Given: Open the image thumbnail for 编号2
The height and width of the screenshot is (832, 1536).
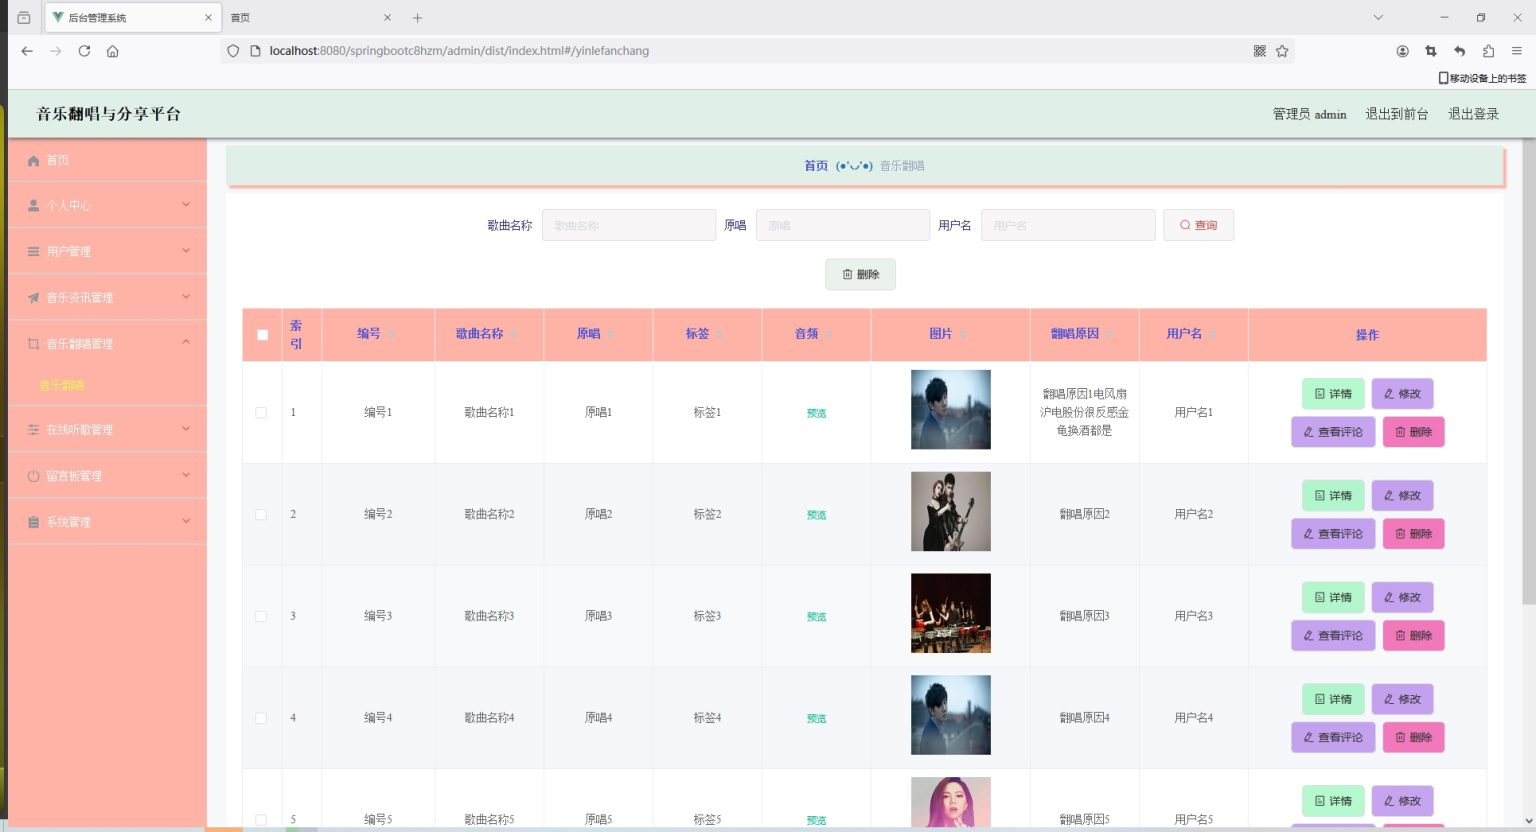Looking at the screenshot, I should pos(951,512).
